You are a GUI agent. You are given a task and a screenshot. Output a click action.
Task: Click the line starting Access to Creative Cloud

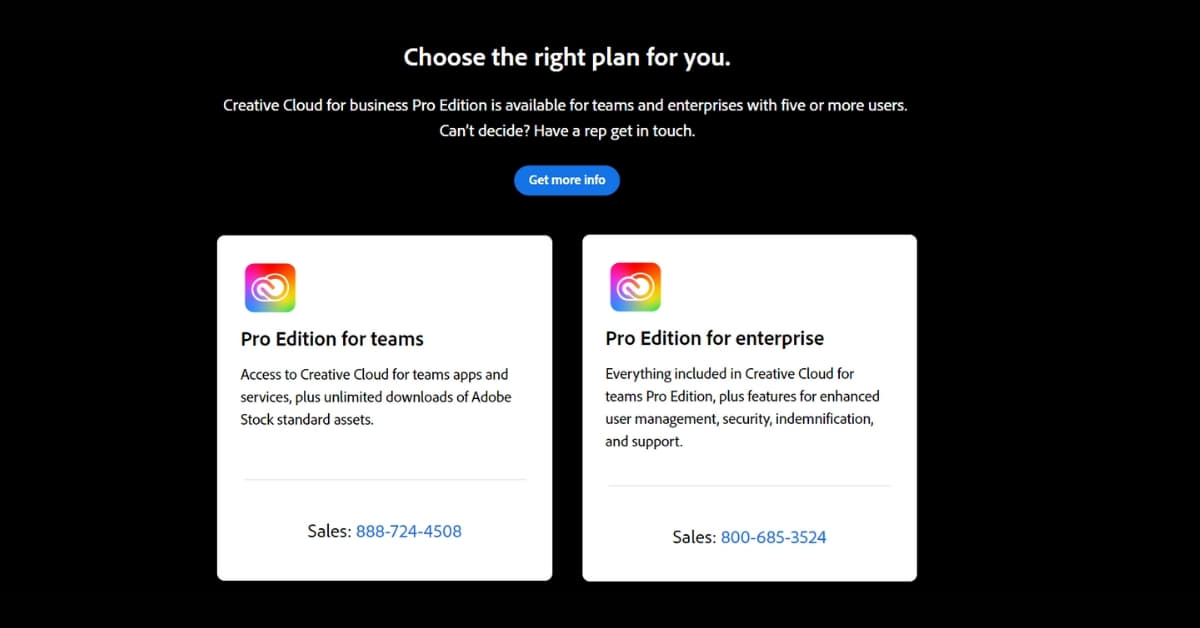point(374,374)
